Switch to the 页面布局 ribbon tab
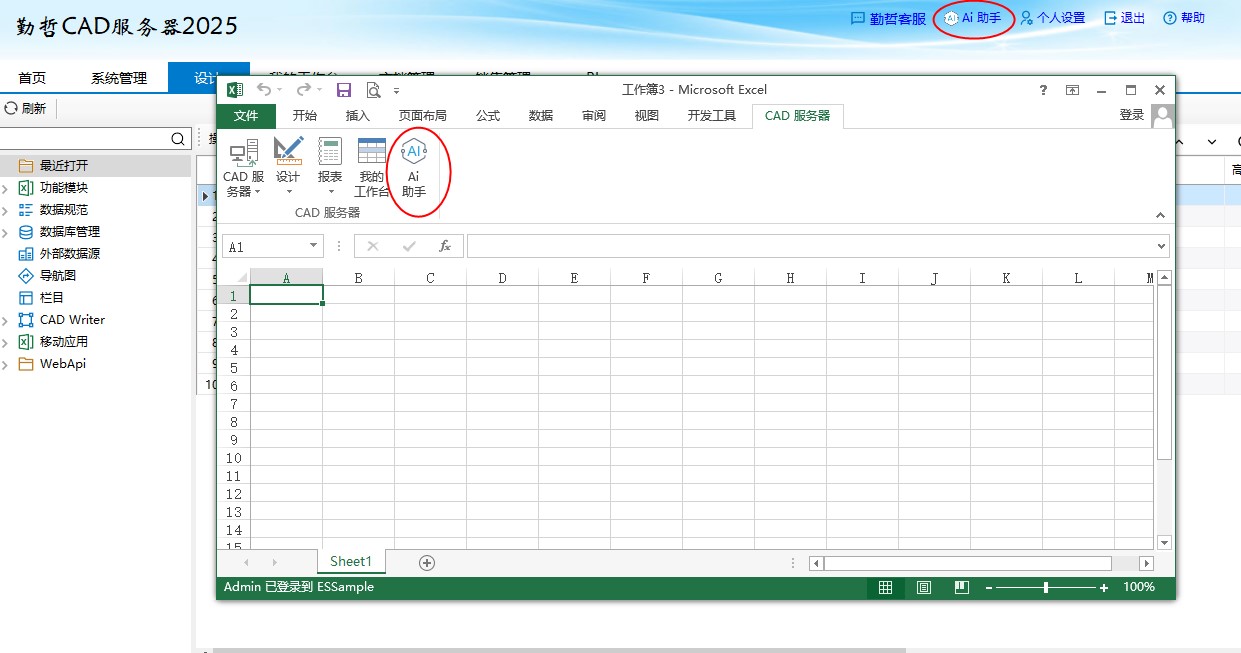Viewport: 1241px width, 653px height. [422, 116]
